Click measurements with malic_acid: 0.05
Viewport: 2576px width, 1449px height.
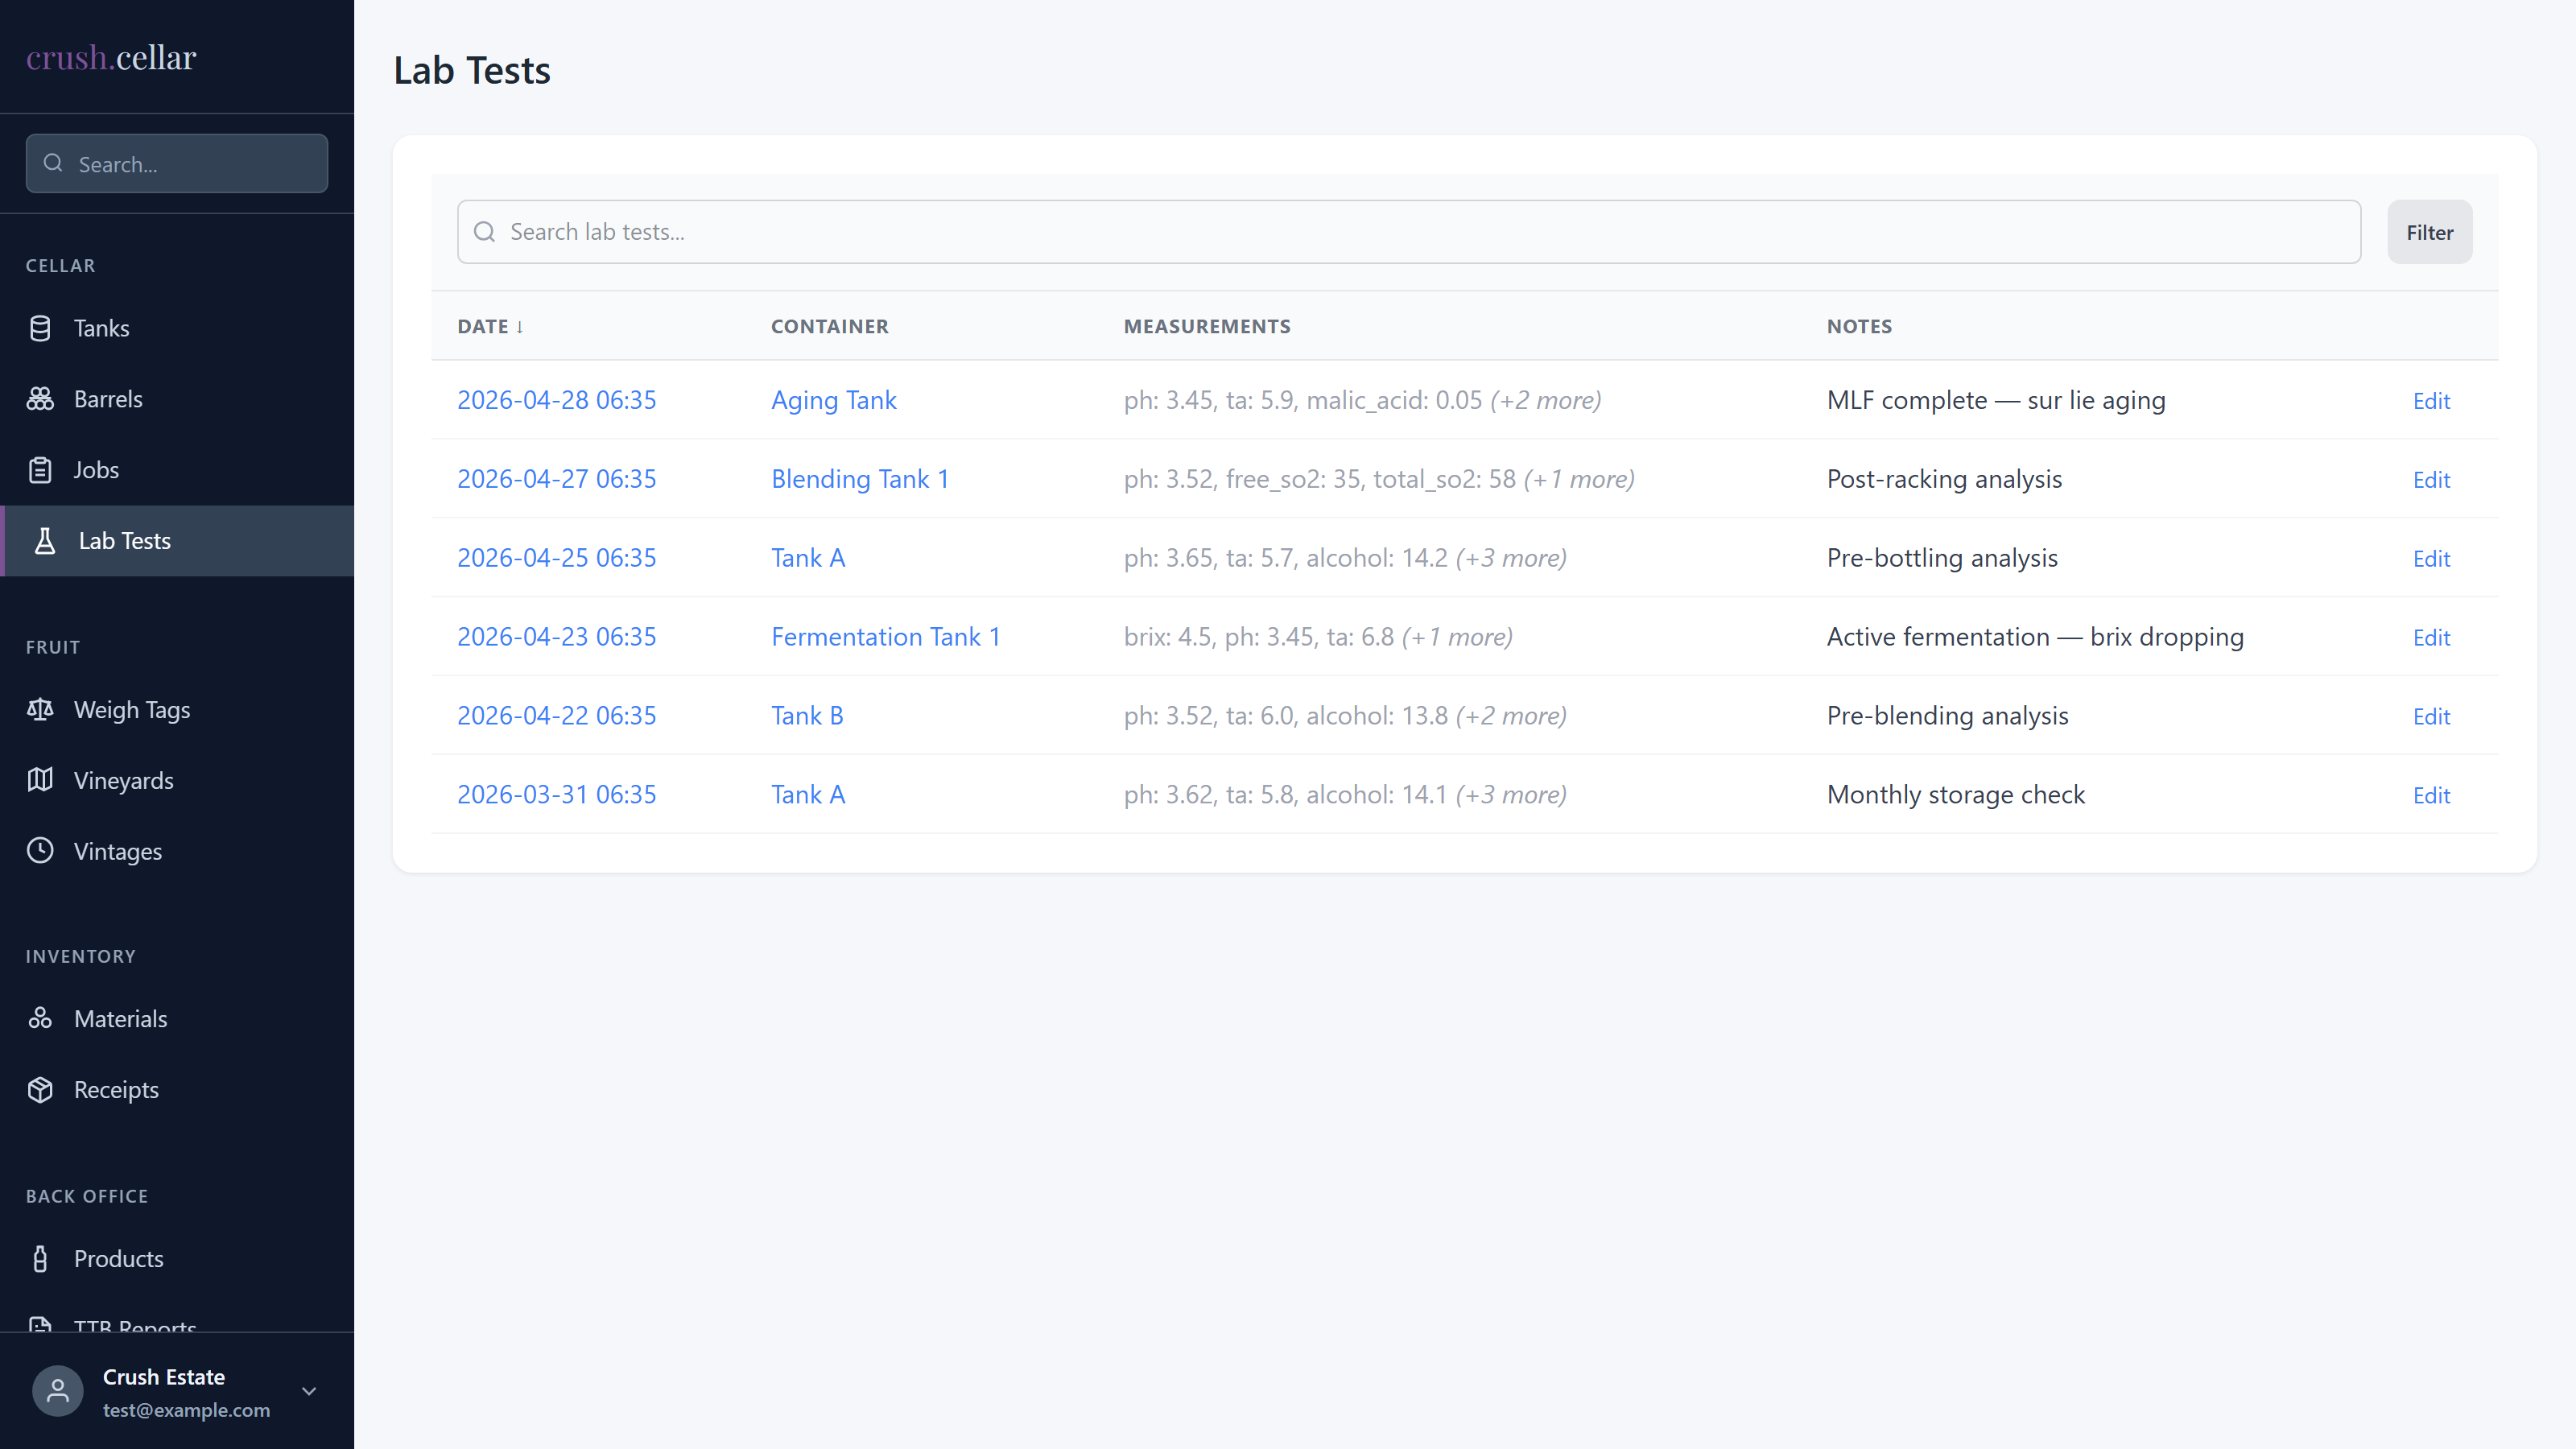pos(1362,400)
